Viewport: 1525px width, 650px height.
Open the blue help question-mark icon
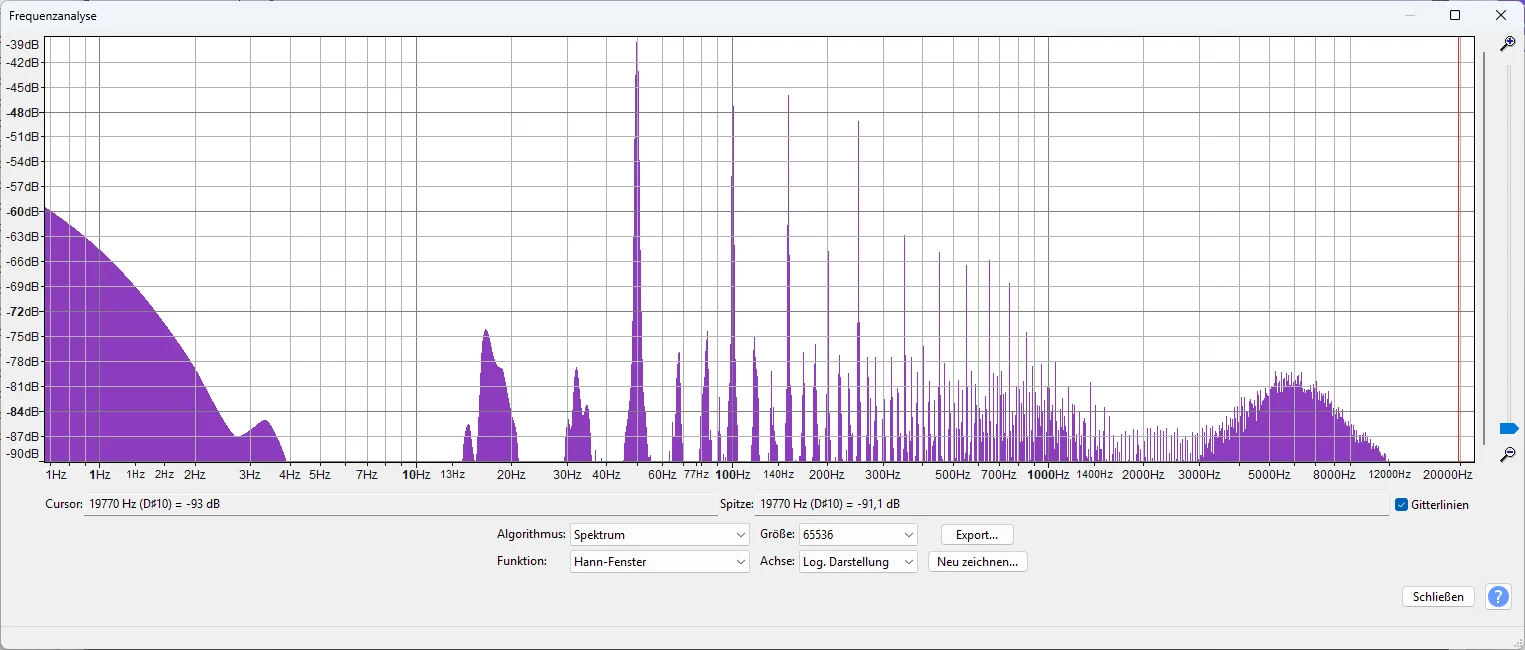(x=1498, y=597)
